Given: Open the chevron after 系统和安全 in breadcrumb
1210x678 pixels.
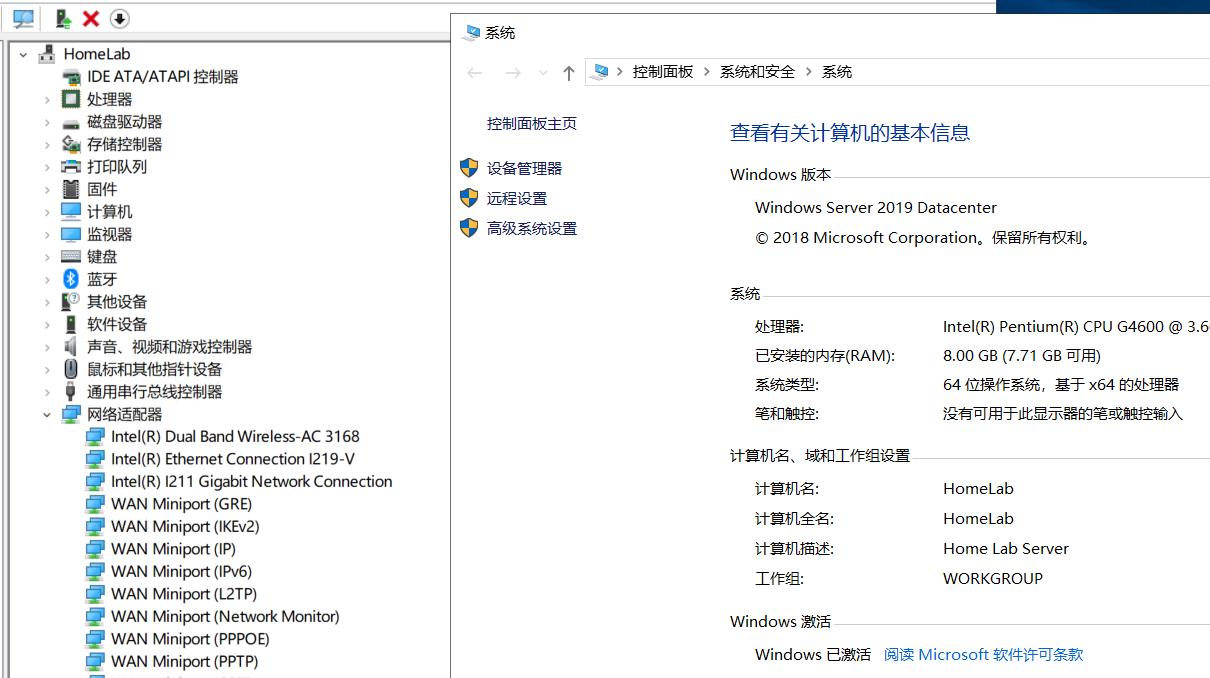Looking at the screenshot, I should point(809,72).
